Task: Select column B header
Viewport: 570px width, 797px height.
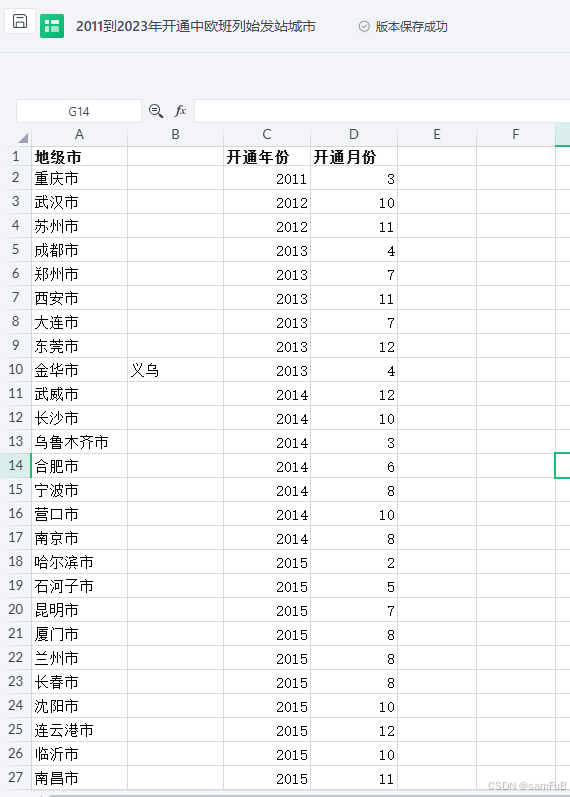Action: point(175,134)
